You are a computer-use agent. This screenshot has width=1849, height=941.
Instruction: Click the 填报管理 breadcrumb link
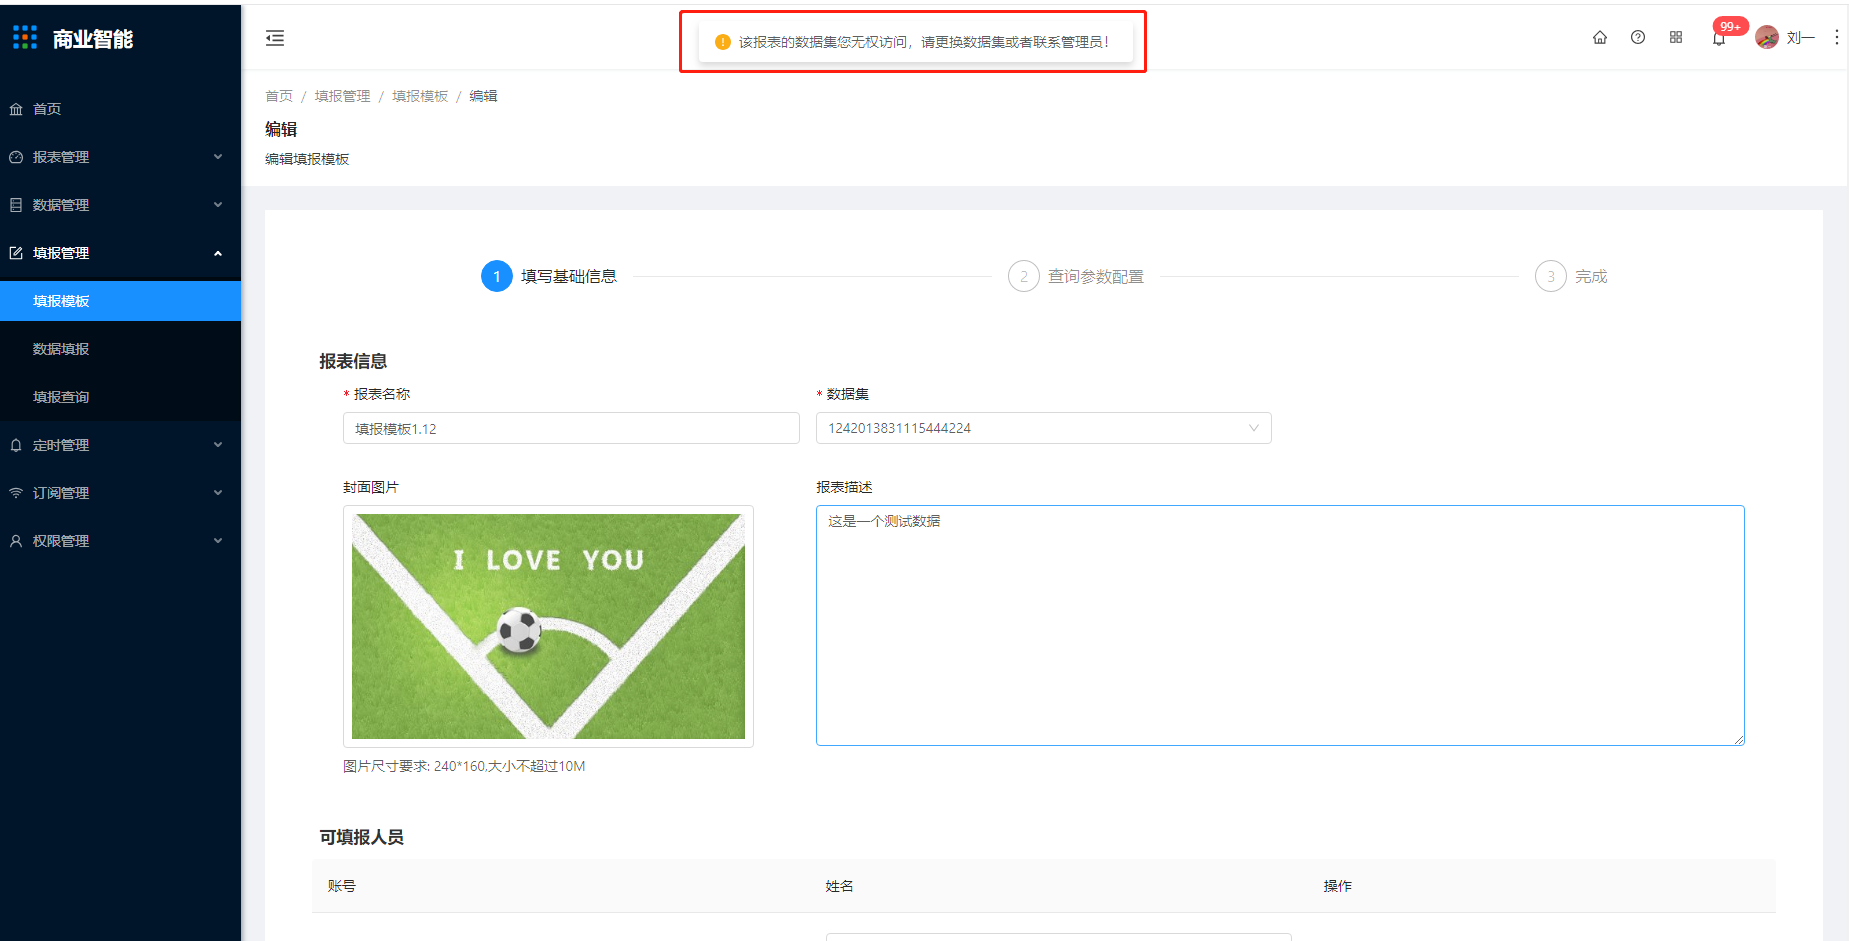click(342, 96)
